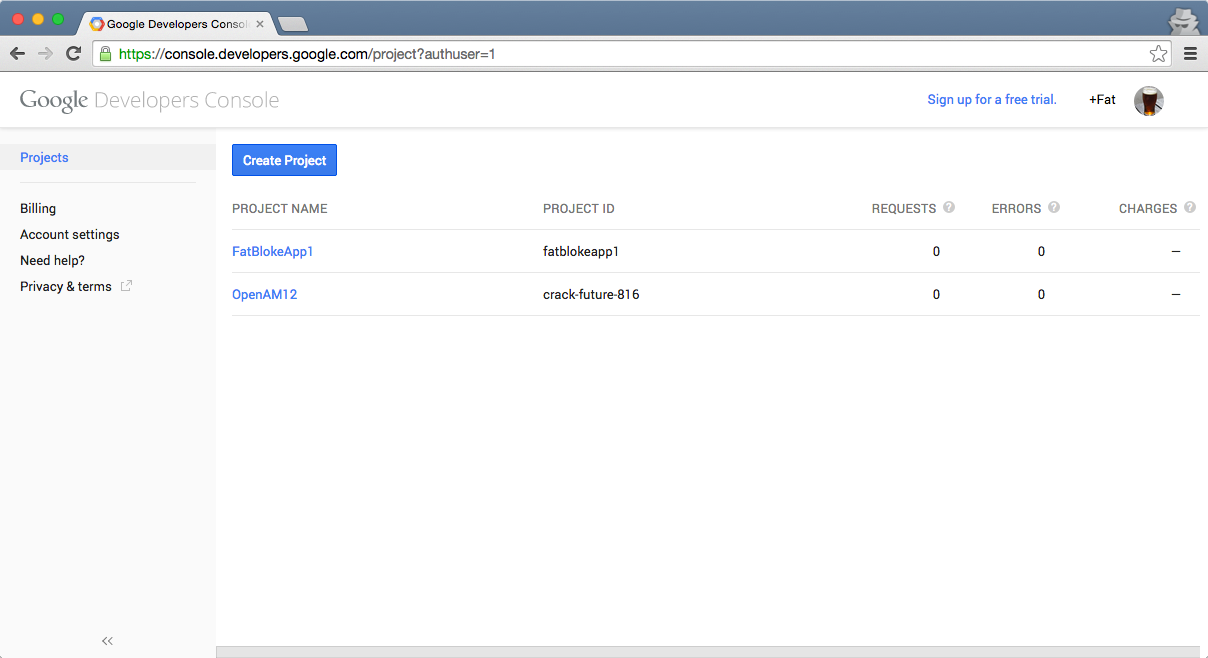Click the CHARGES column header
This screenshot has width=1208, height=658.
pos(1148,208)
